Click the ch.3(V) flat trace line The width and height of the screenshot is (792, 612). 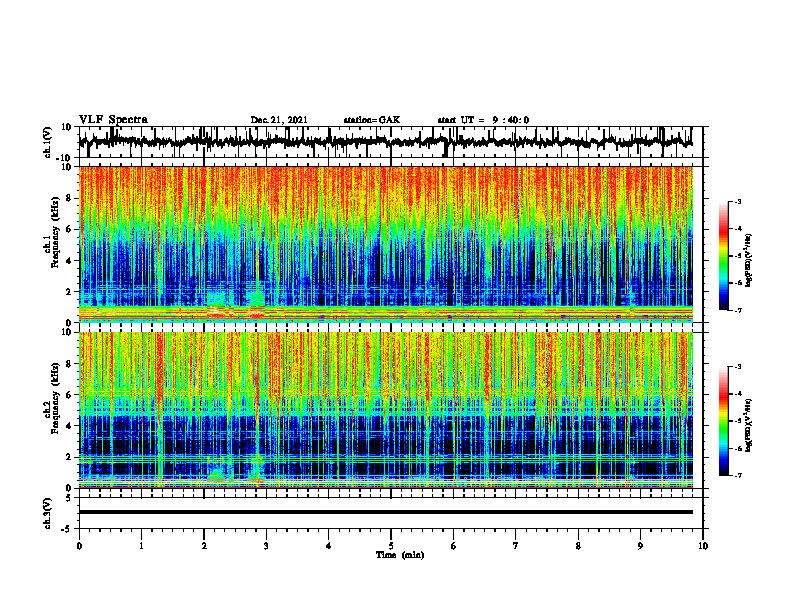386,512
